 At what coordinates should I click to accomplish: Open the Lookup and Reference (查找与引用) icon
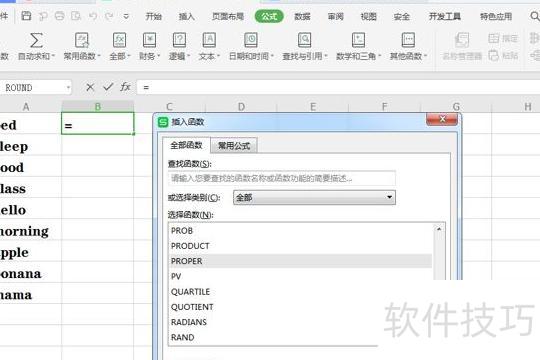point(304,40)
